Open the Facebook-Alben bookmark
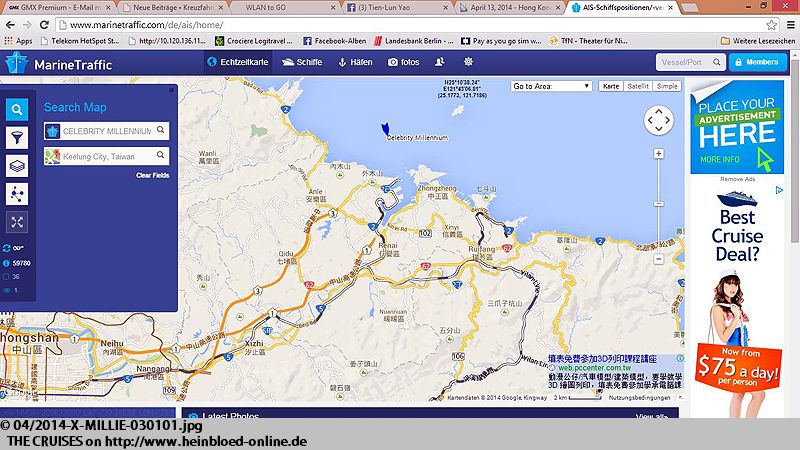This screenshot has height=450, width=800. point(335,41)
